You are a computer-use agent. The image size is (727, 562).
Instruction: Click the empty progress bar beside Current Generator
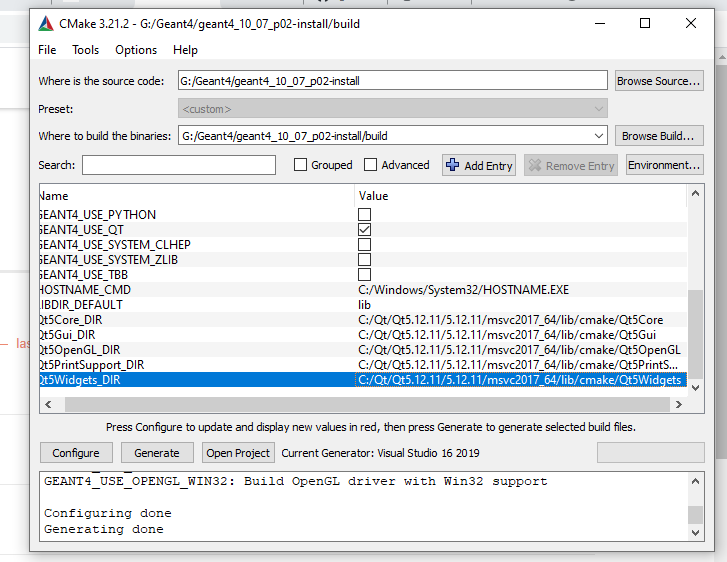(x=650, y=453)
